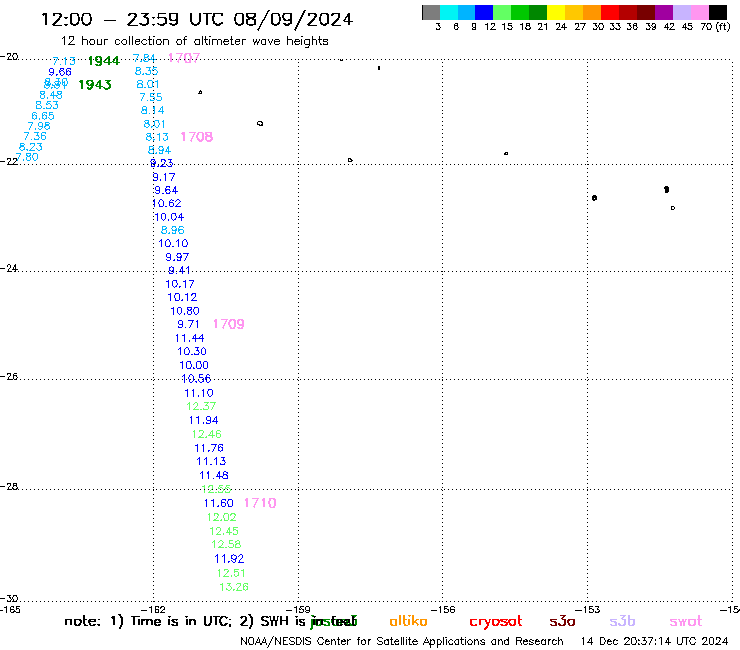The width and height of the screenshot is (740, 650).
Task: Click the pink '1707' time label
Action: coord(184,58)
